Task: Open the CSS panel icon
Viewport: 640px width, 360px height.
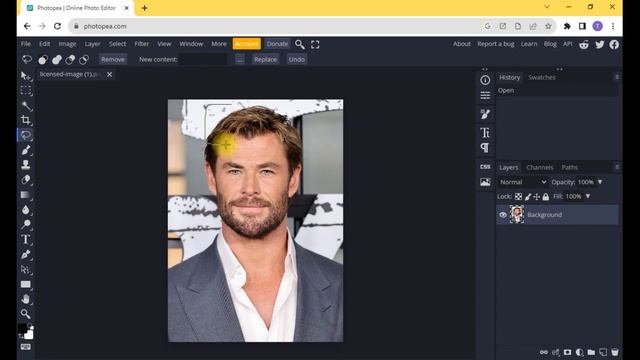Action: [485, 167]
